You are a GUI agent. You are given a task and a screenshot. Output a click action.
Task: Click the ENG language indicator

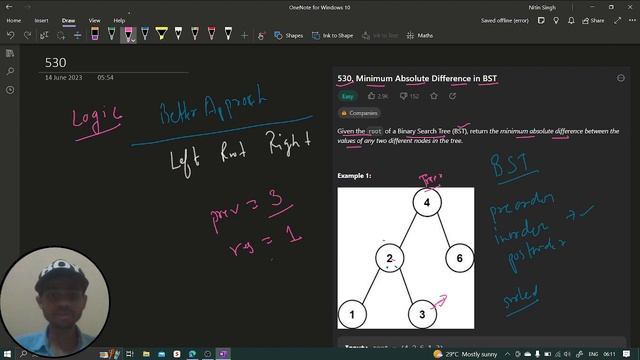593,354
